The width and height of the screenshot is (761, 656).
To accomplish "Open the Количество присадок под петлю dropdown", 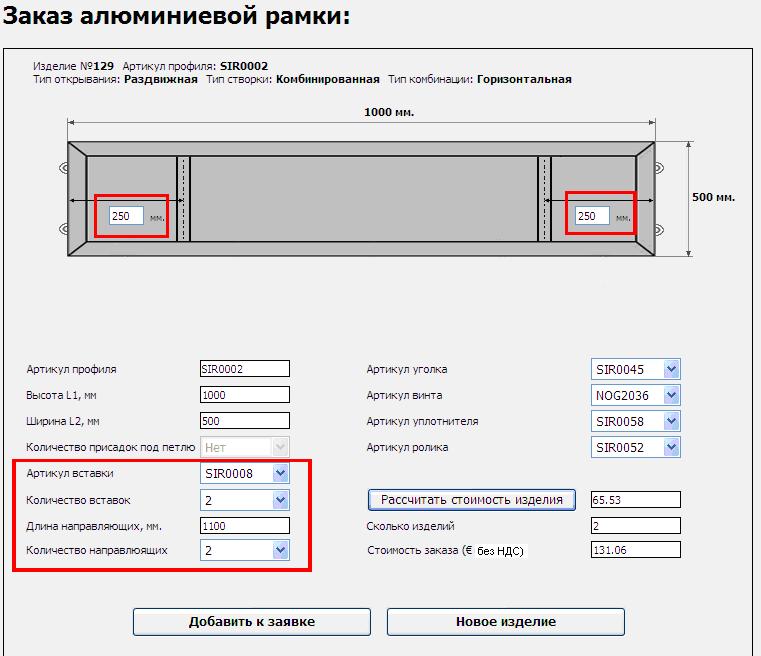I will [245, 447].
